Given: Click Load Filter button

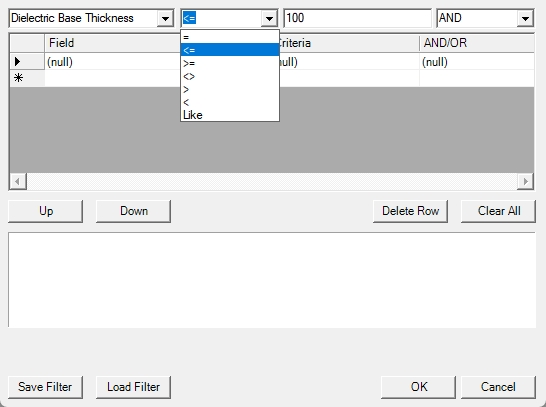Looking at the screenshot, I should tap(133, 387).
